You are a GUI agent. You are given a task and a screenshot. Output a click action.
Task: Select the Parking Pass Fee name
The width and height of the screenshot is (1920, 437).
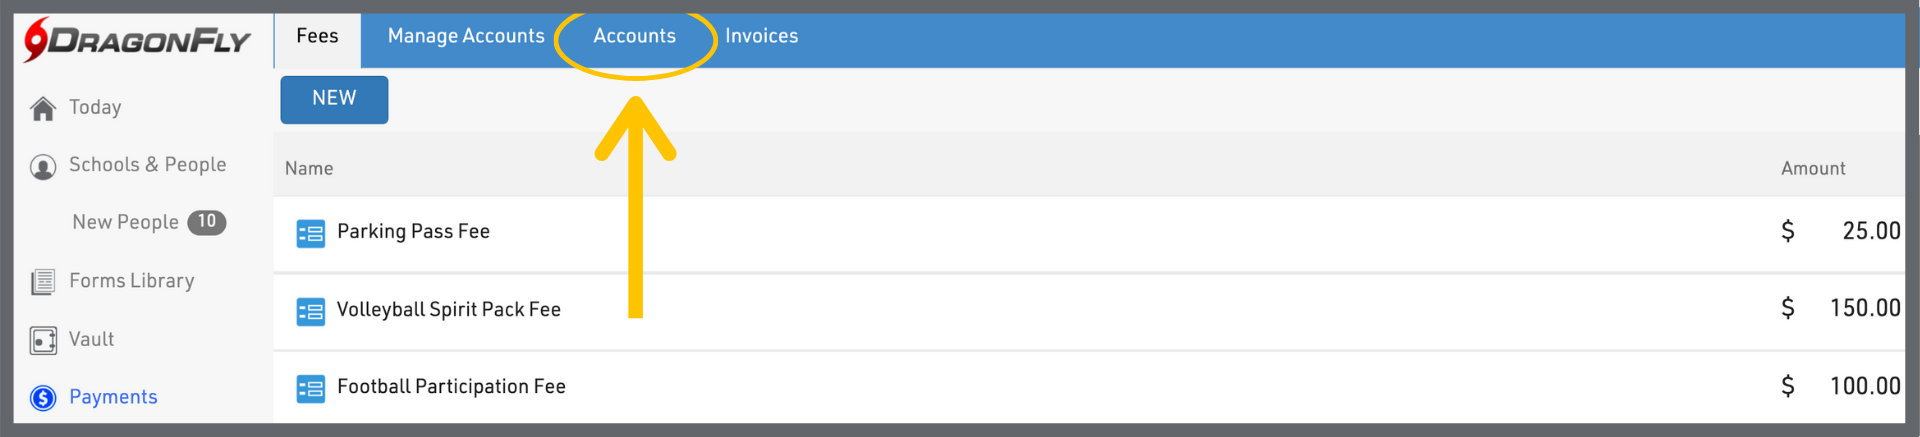(413, 232)
